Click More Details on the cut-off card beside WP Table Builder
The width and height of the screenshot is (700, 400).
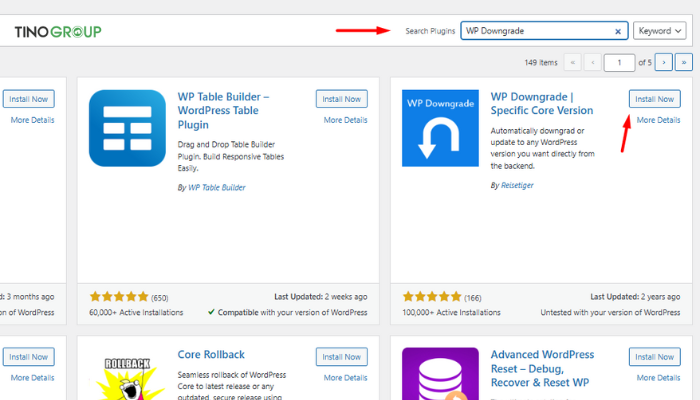coord(33,120)
